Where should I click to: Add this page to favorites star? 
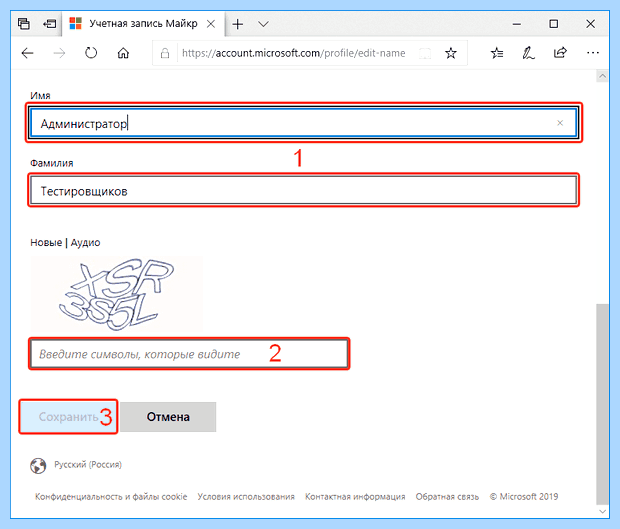pyautogui.click(x=451, y=53)
